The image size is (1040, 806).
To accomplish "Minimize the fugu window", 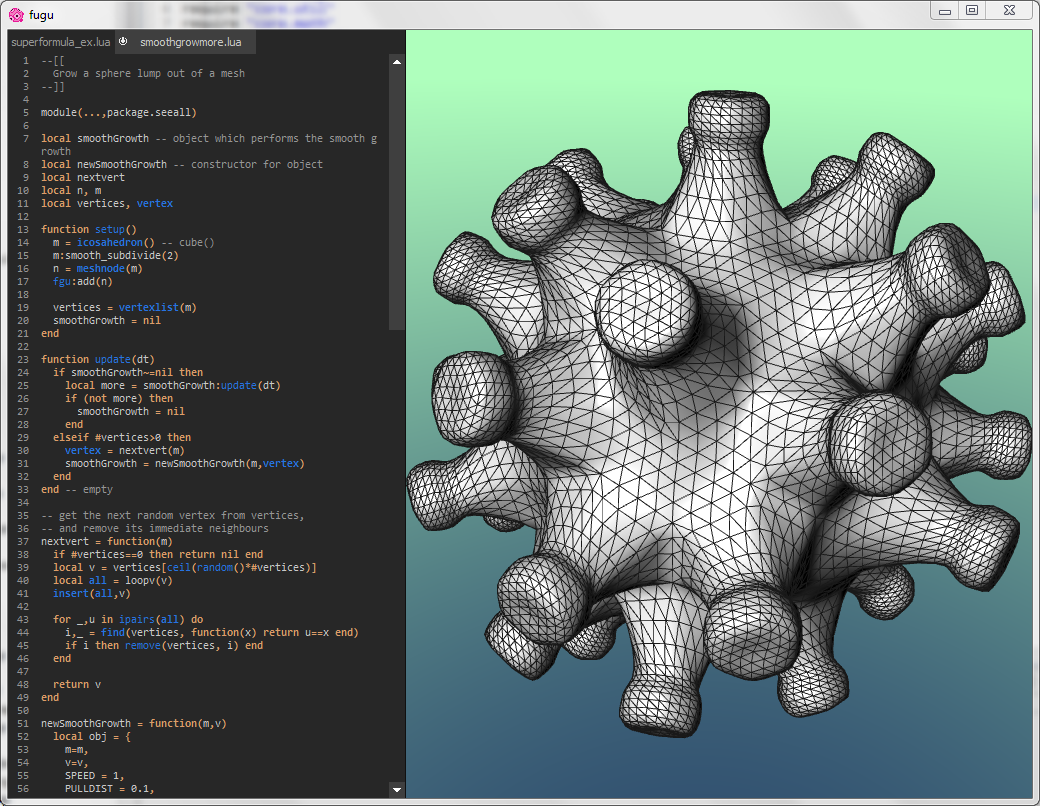I will tap(945, 10).
